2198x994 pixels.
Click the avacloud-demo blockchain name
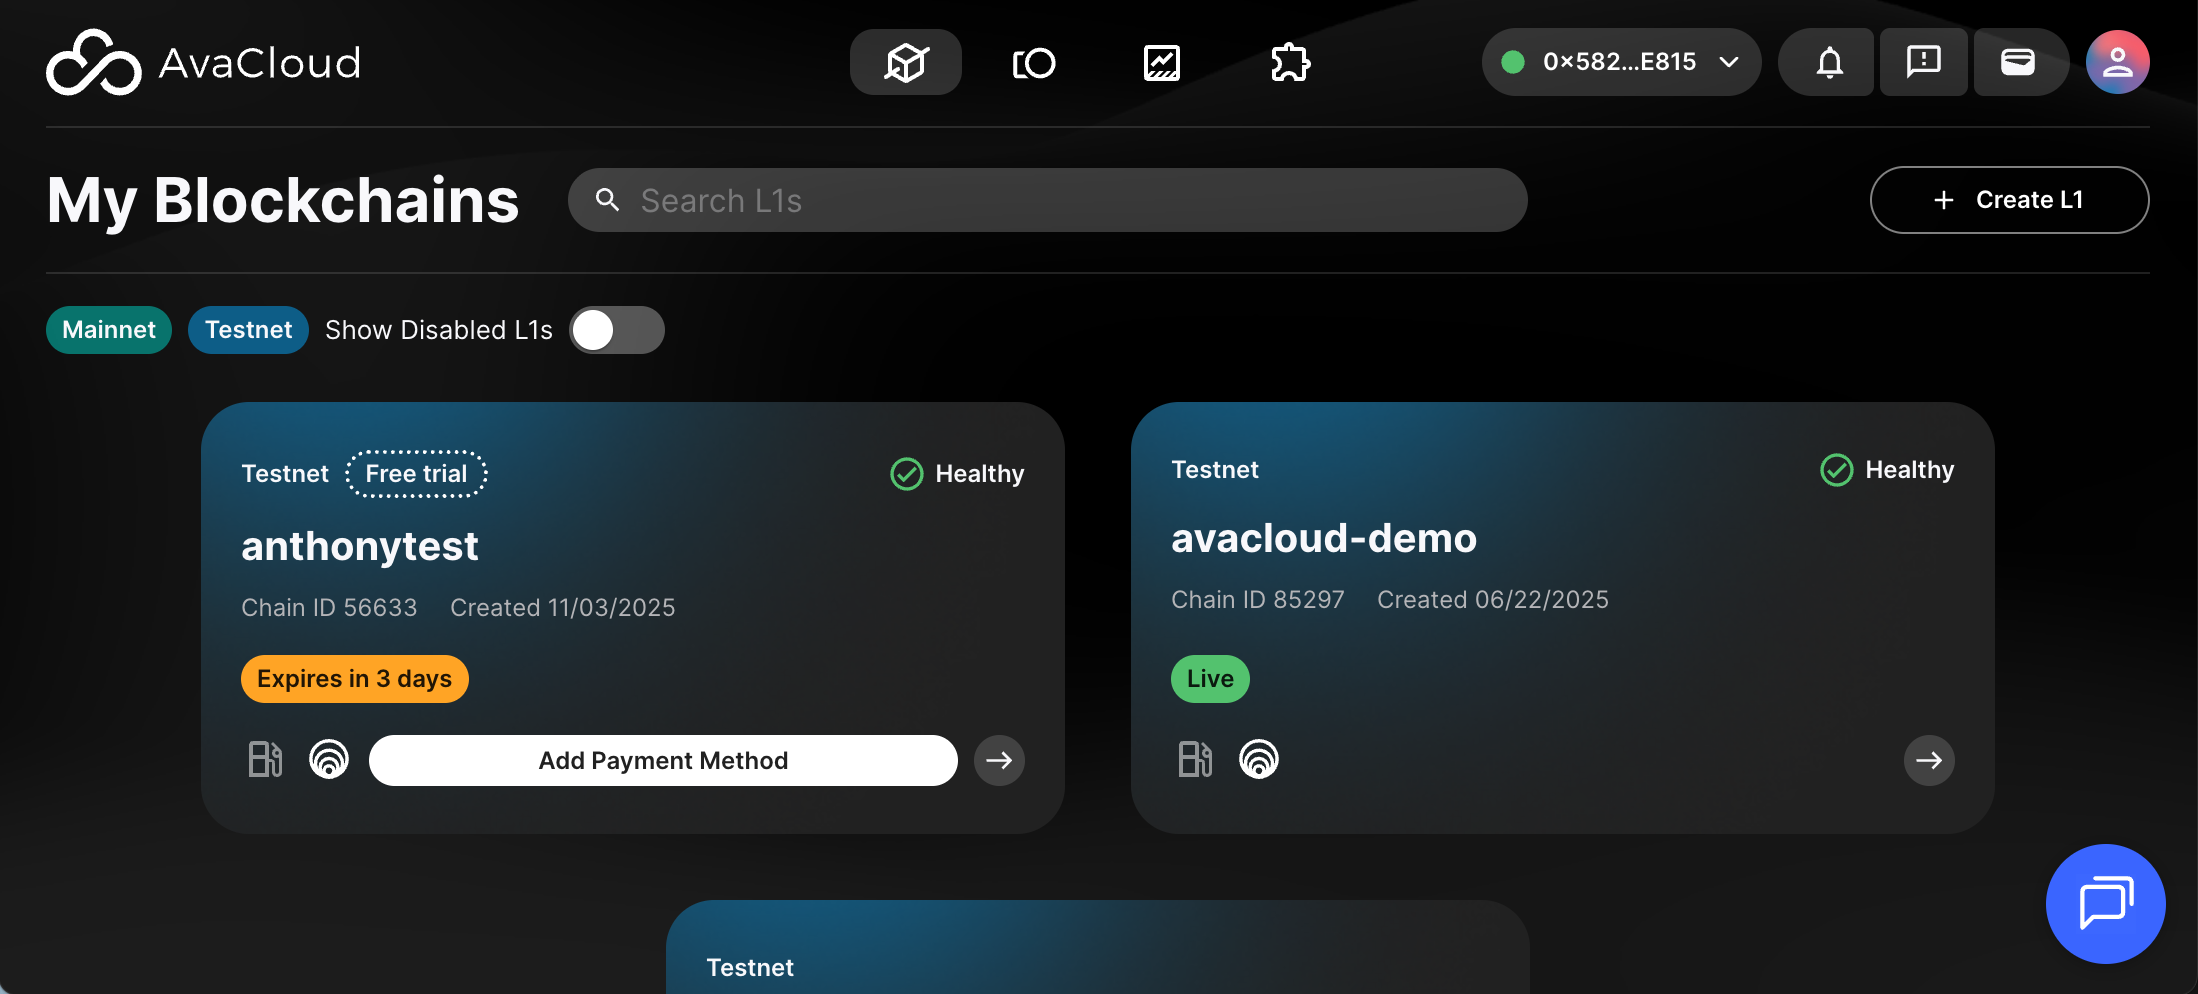[1324, 539]
